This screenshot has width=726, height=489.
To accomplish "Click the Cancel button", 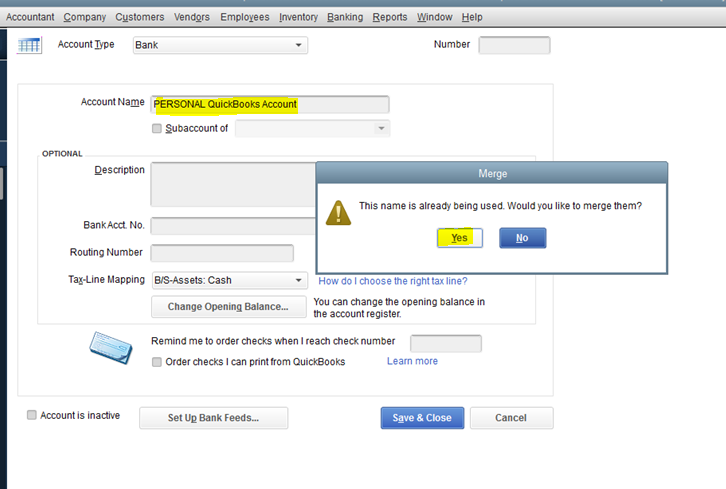I will click(511, 418).
